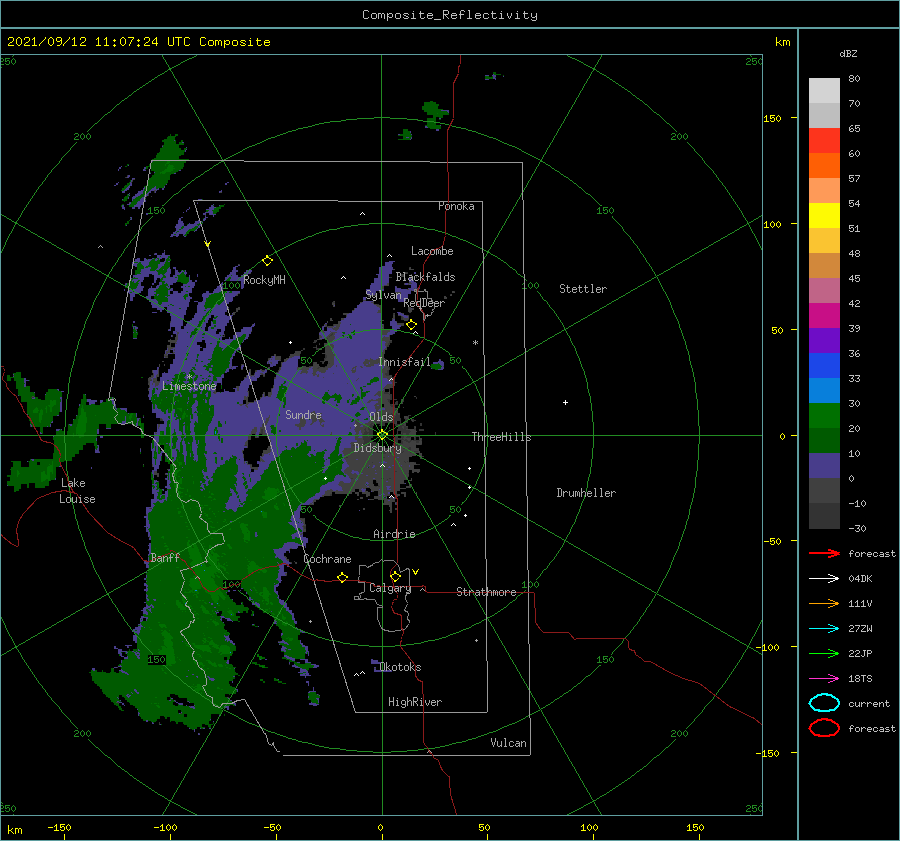Click the cyan current ellipse legend icon
Image resolution: width=900 pixels, height=841 pixels.
pyautogui.click(x=824, y=703)
